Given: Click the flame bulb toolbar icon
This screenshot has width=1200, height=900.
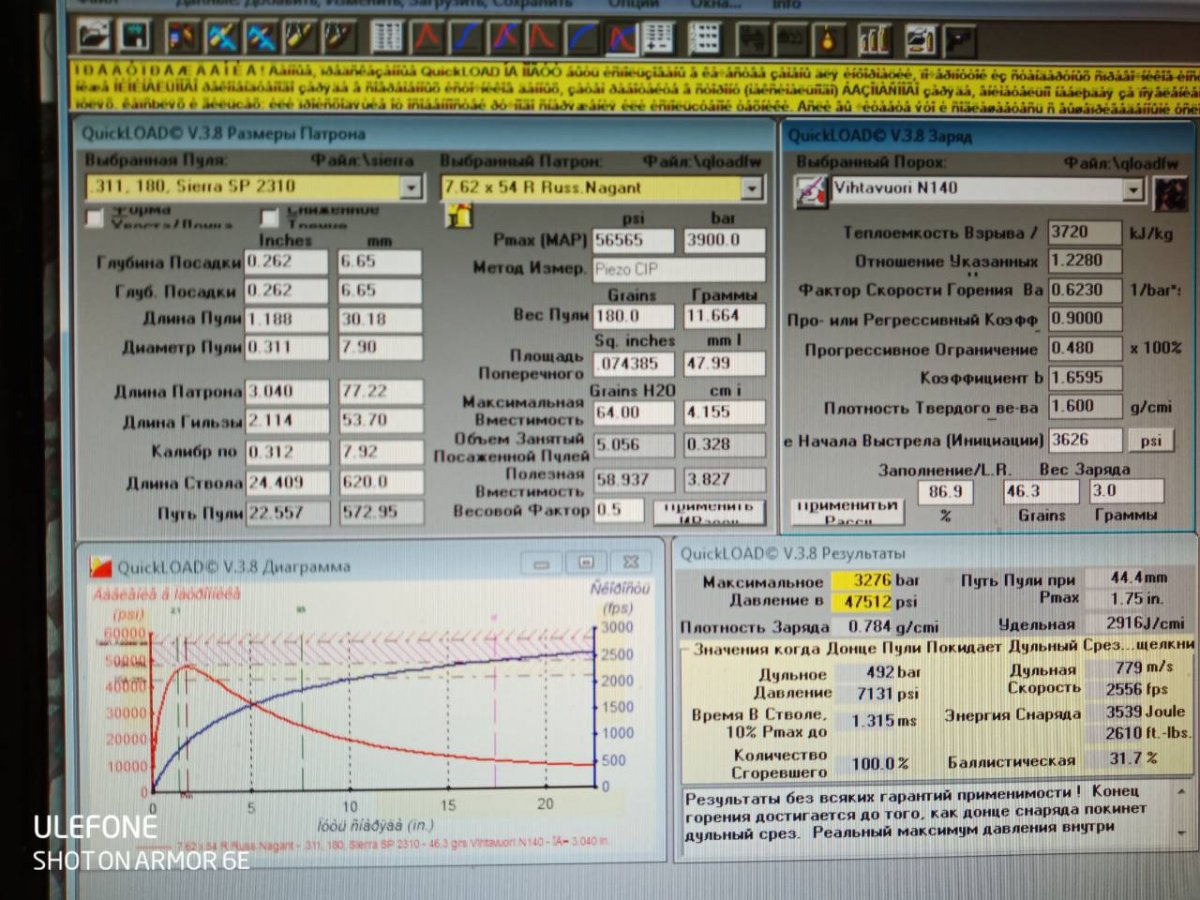Looking at the screenshot, I should pyautogui.click(x=829, y=38).
